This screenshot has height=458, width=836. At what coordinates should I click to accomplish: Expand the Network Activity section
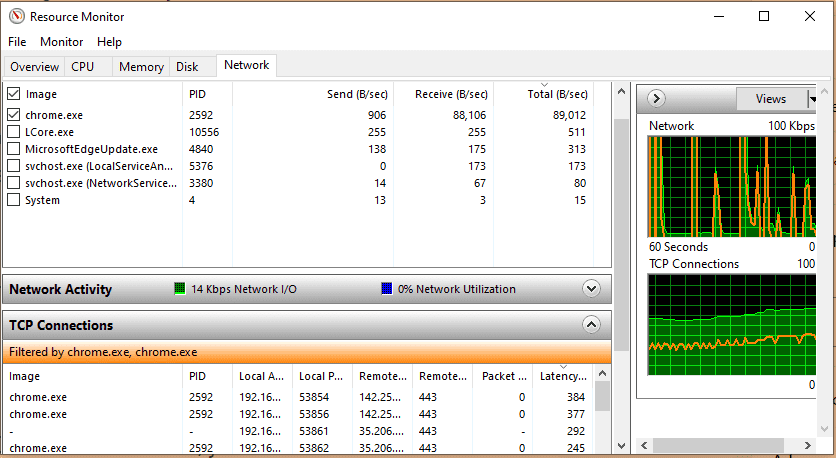591,289
